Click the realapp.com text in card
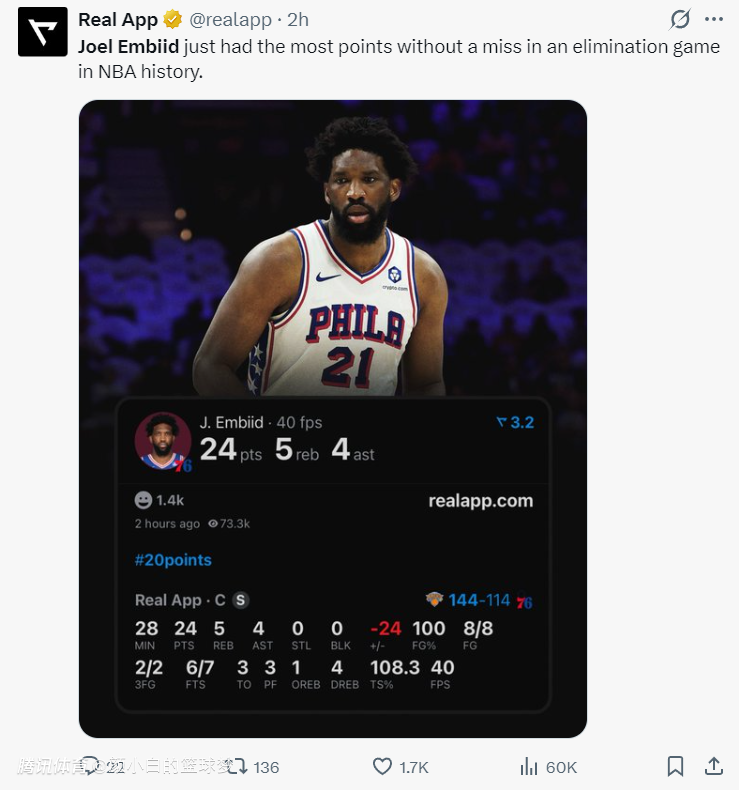Viewport: 739px width, 790px height. [x=481, y=501]
